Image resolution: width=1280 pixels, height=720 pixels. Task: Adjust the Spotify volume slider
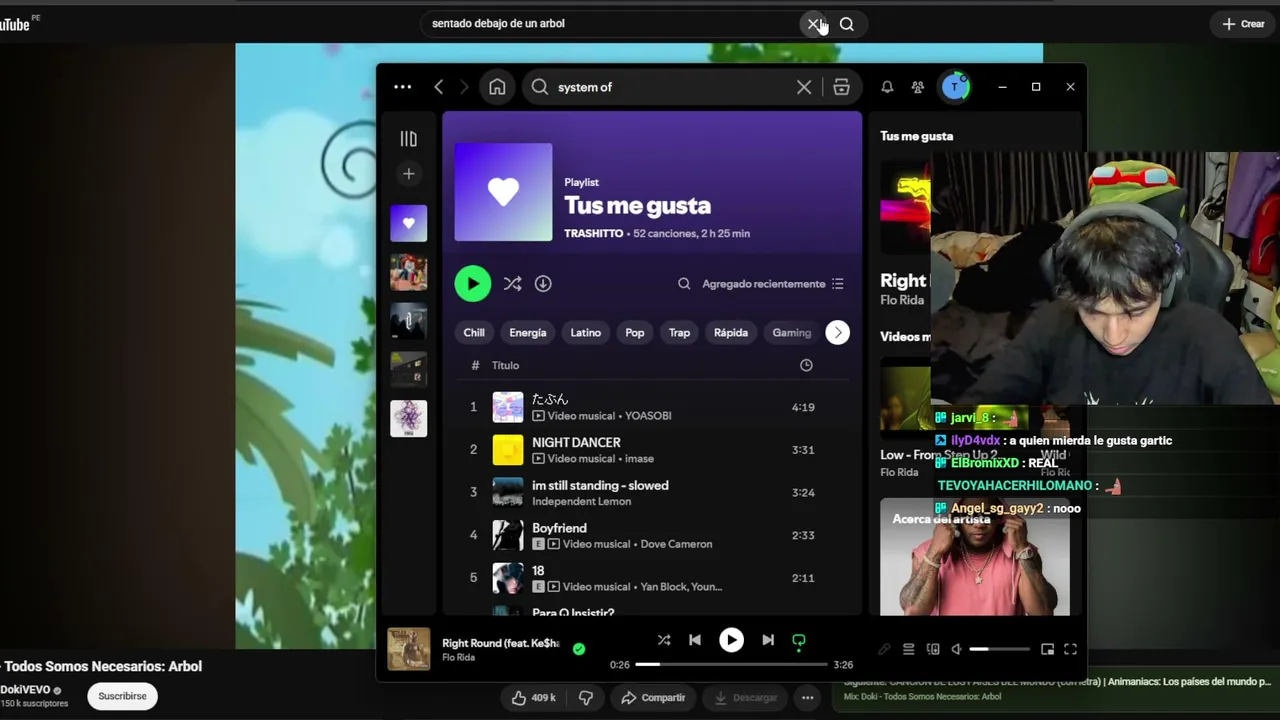(x=999, y=649)
